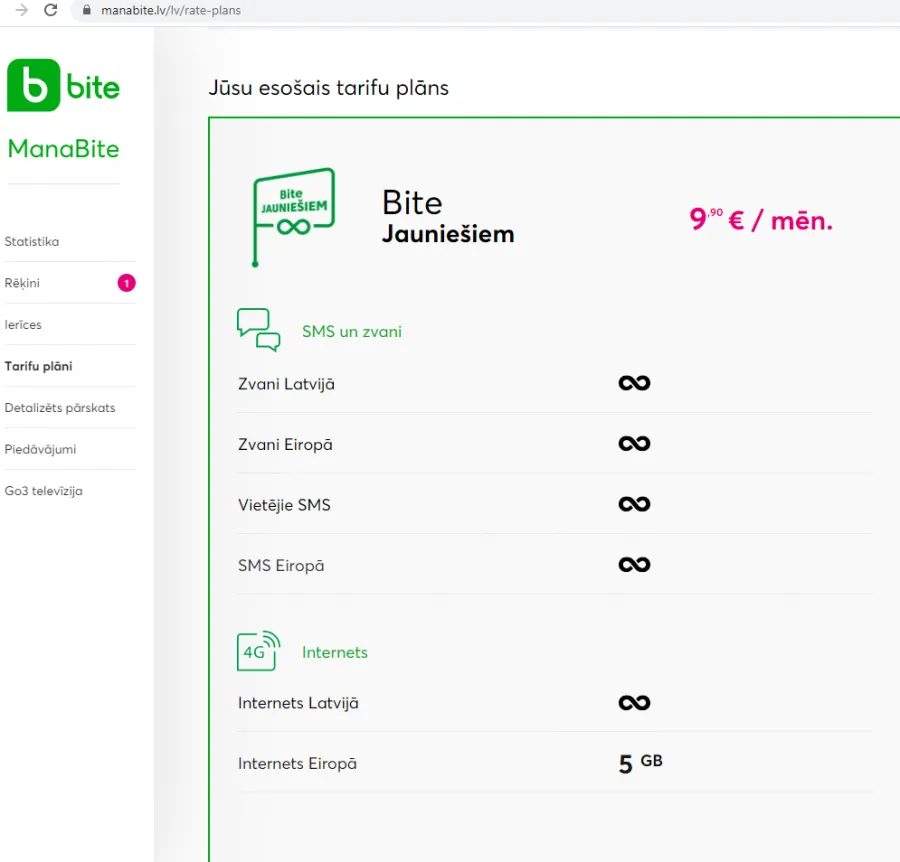
Task: Click the 9,90 € / mēn. price
Action: pyautogui.click(x=761, y=220)
